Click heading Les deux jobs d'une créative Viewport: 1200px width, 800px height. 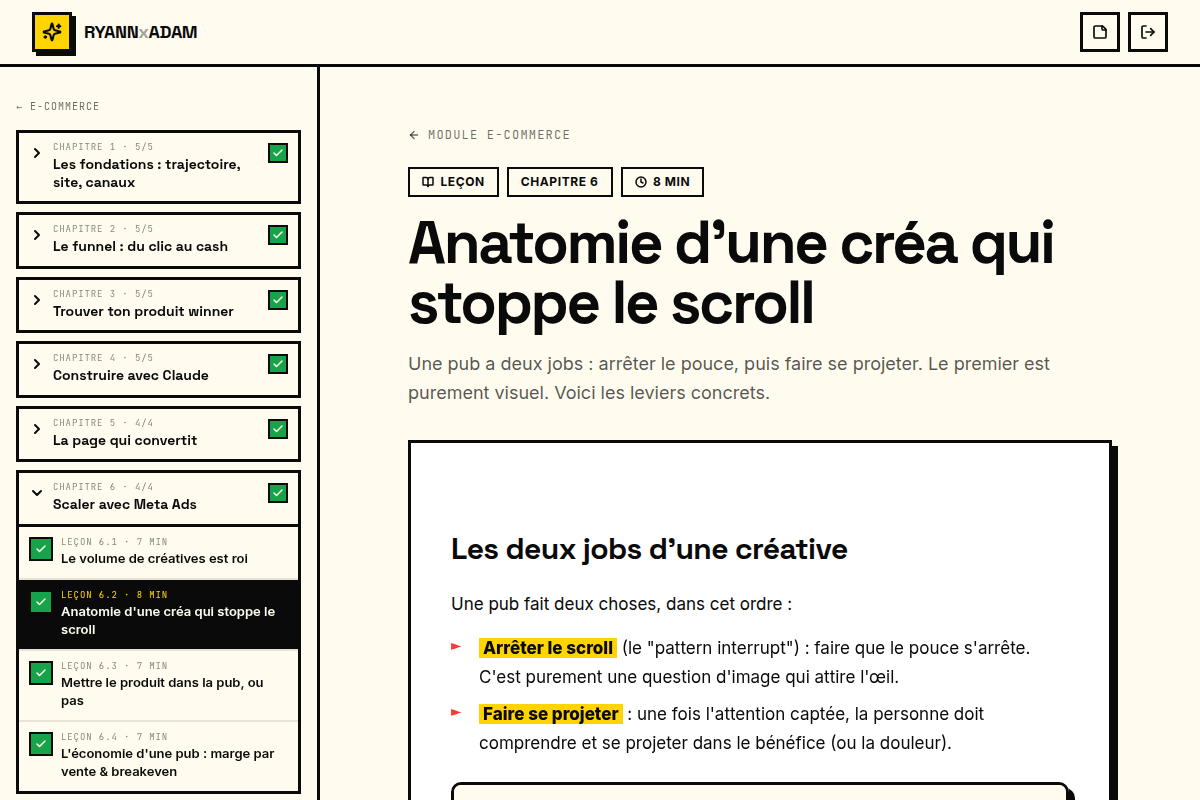pyautogui.click(x=649, y=549)
